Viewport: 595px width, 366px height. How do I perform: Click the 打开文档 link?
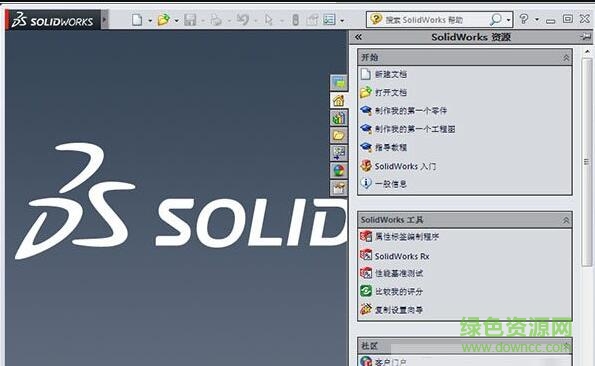[x=391, y=93]
